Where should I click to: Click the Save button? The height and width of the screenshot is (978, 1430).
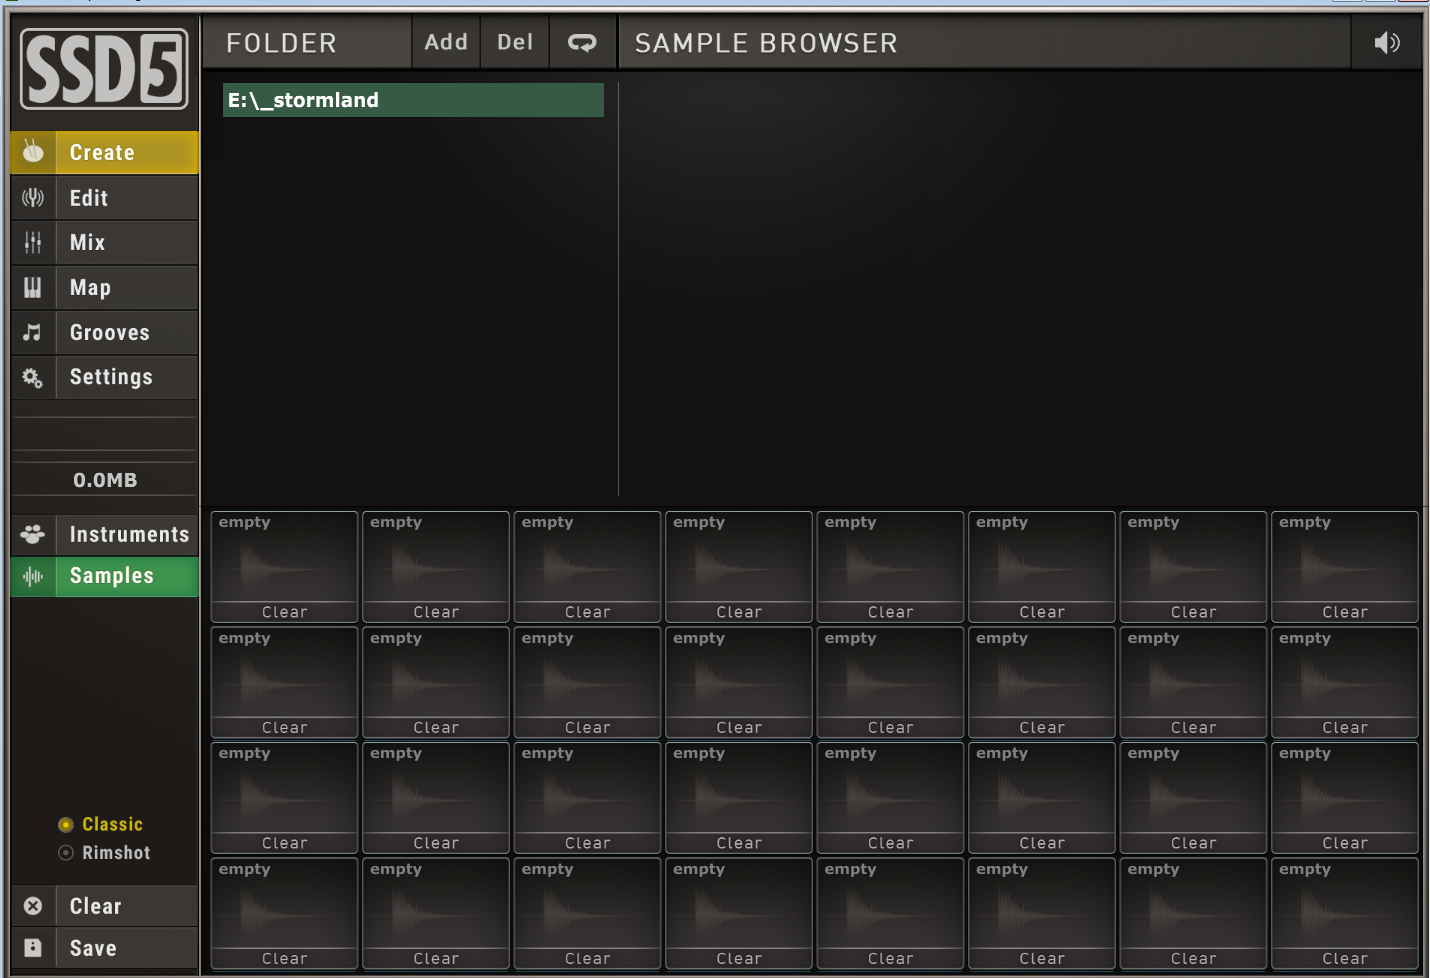point(105,948)
